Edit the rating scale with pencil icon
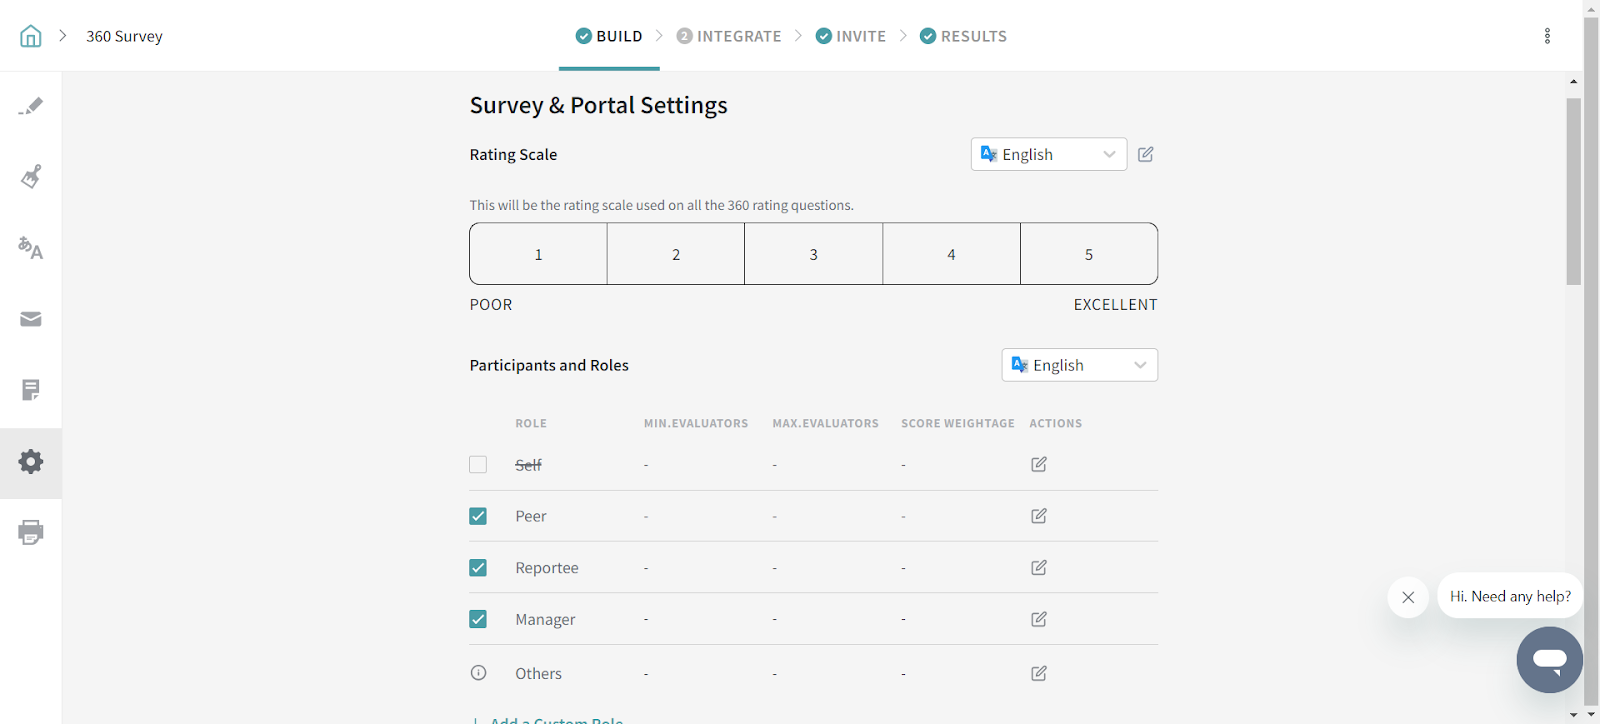The width and height of the screenshot is (1600, 724). (1146, 154)
